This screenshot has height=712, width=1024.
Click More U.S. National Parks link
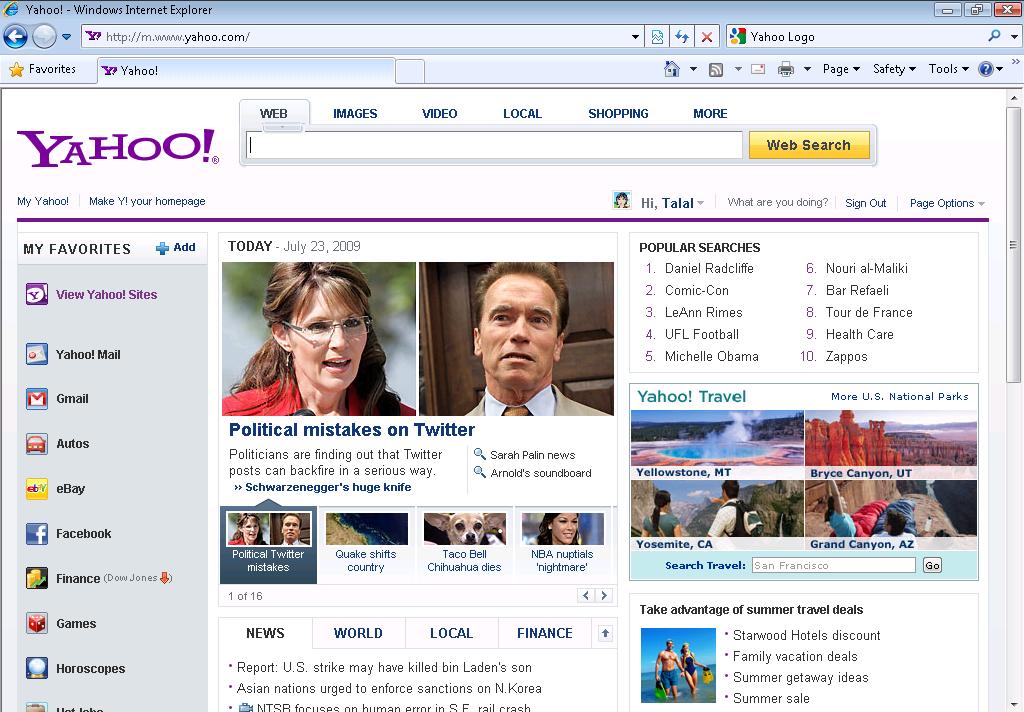coord(899,396)
